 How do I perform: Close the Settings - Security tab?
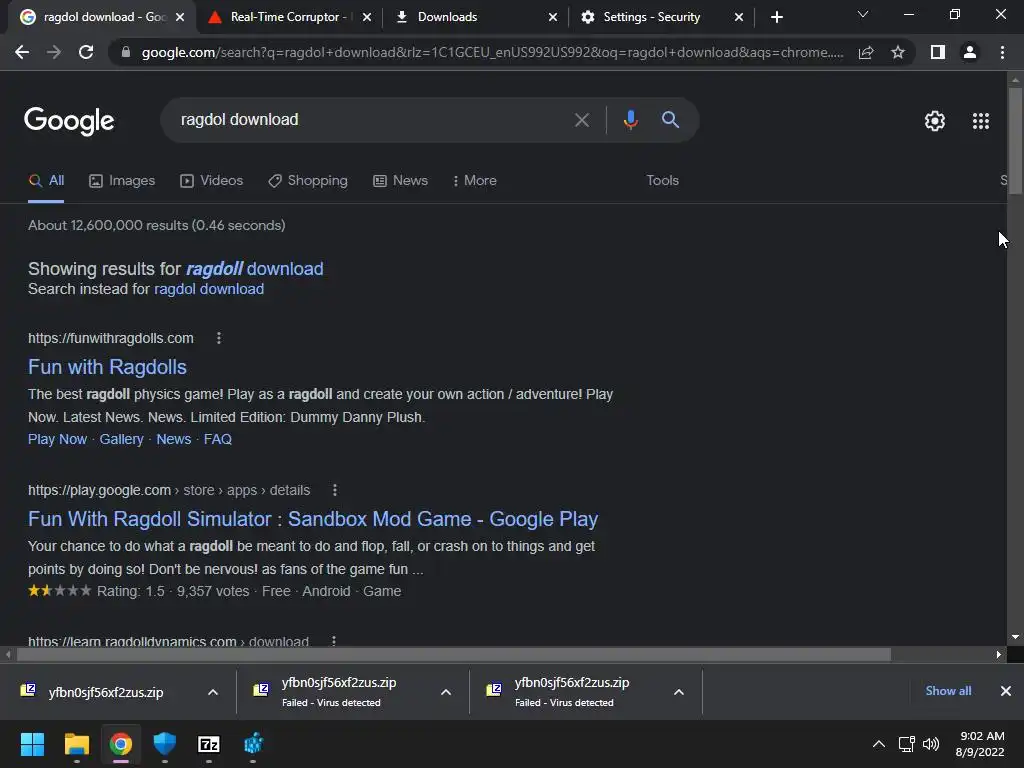[x=739, y=17]
